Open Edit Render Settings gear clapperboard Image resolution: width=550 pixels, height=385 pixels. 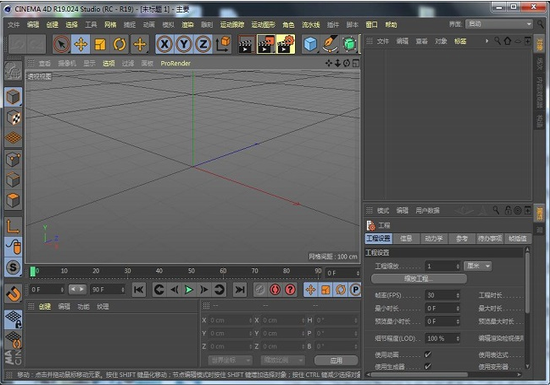[x=286, y=45]
